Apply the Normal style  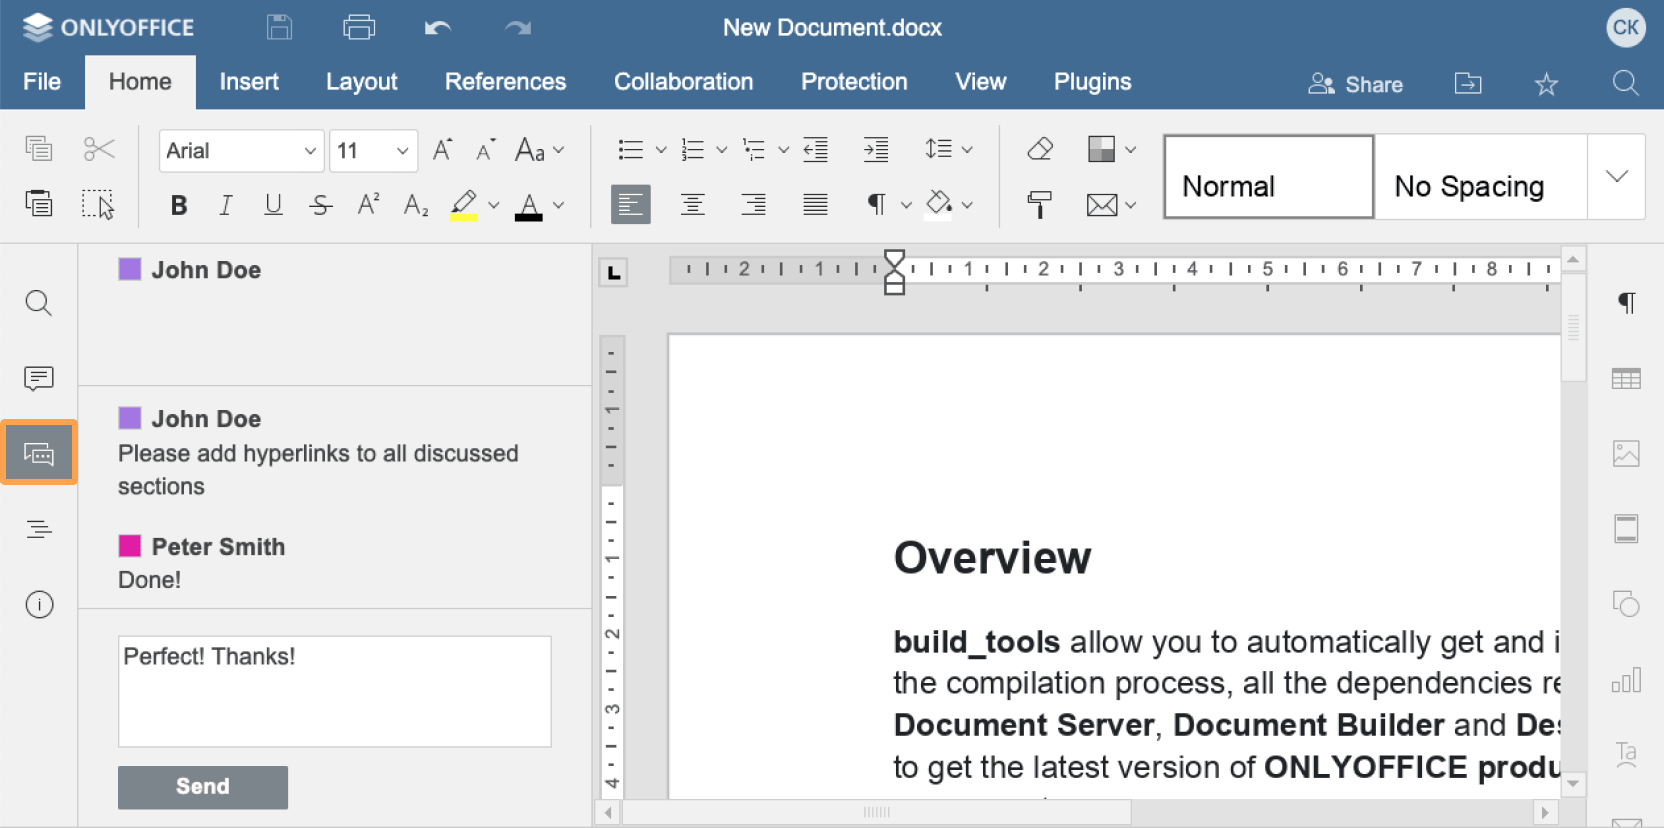[1269, 177]
